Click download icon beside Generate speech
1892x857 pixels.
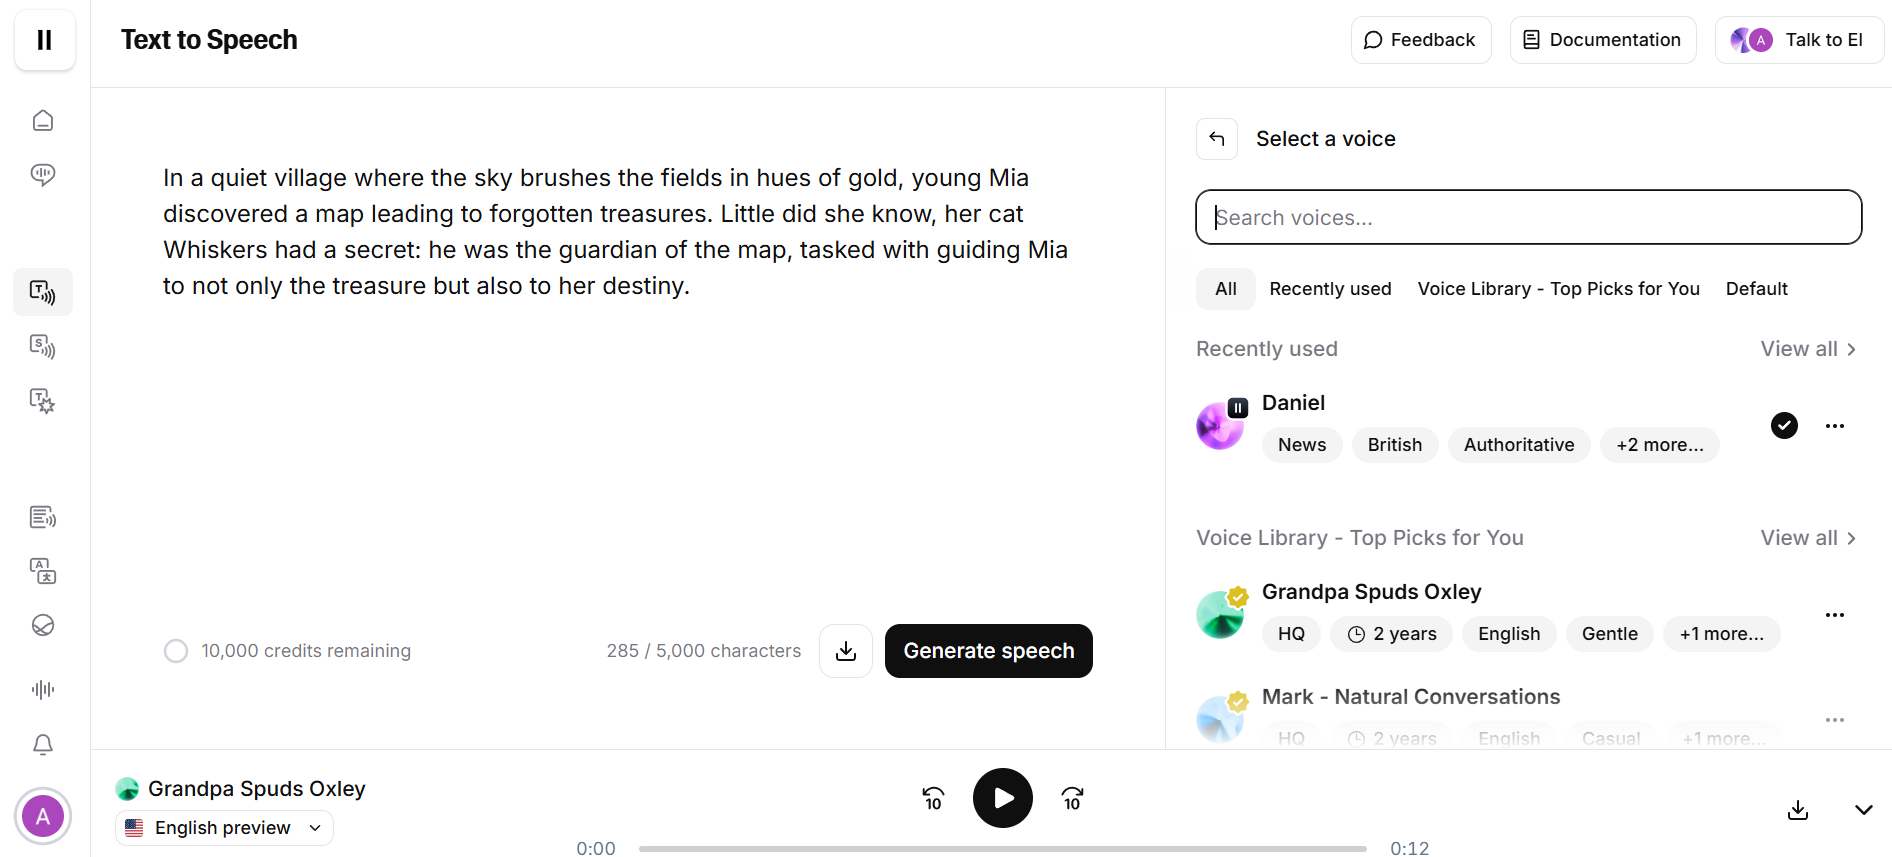coord(846,651)
